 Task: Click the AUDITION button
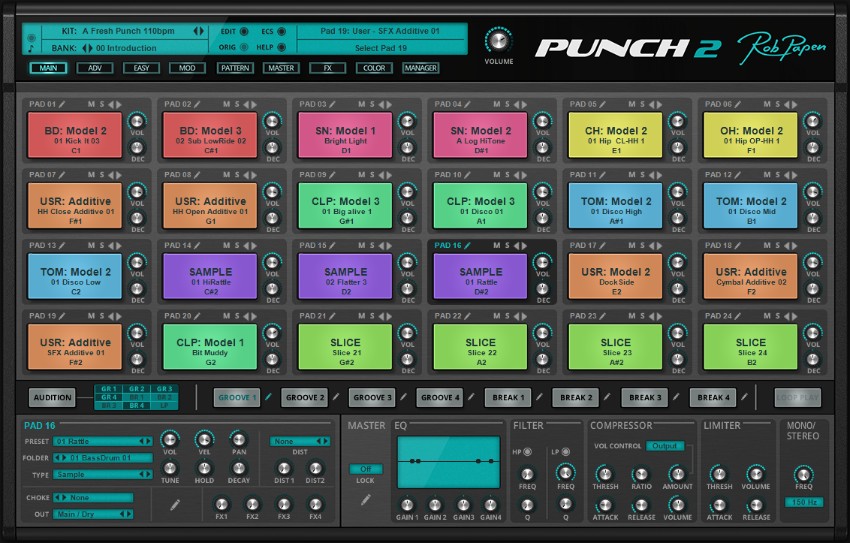52,397
